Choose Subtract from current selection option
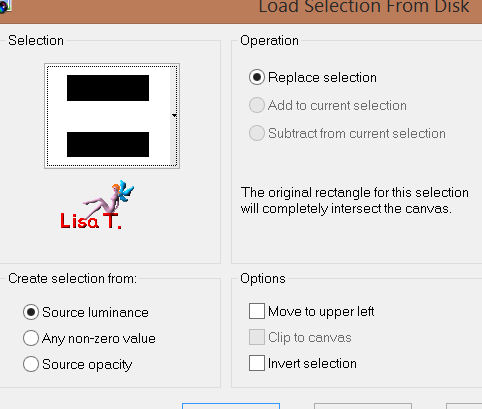Screen dimensions: 482x409 coord(257,133)
